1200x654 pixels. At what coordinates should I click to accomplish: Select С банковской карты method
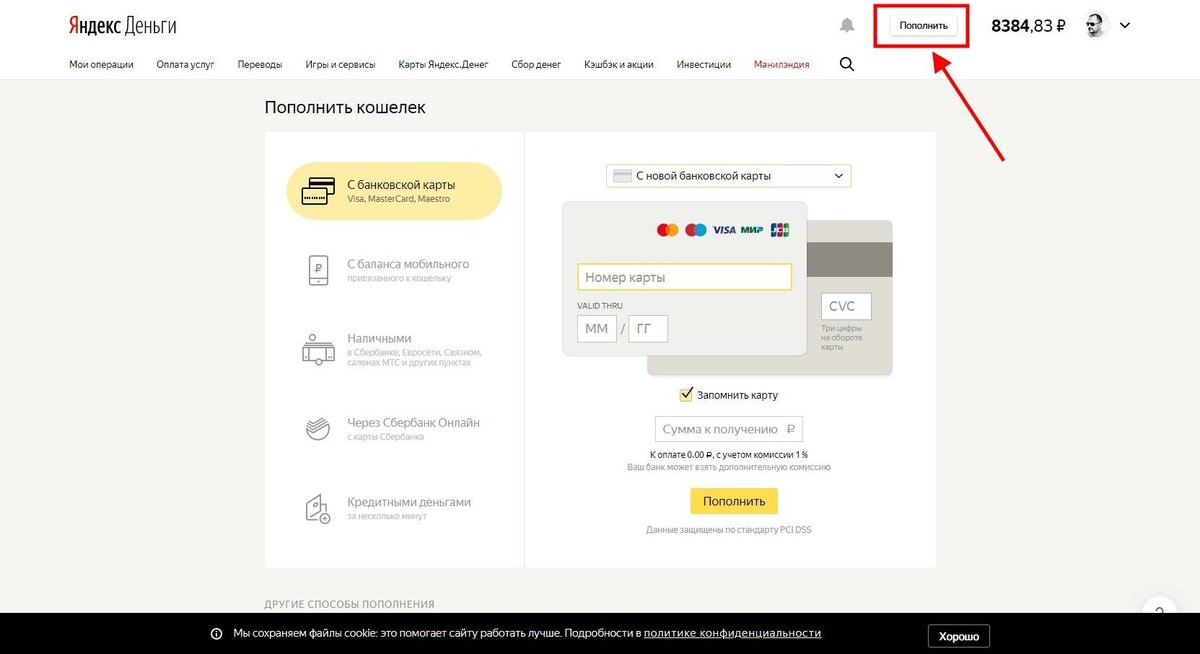394,191
